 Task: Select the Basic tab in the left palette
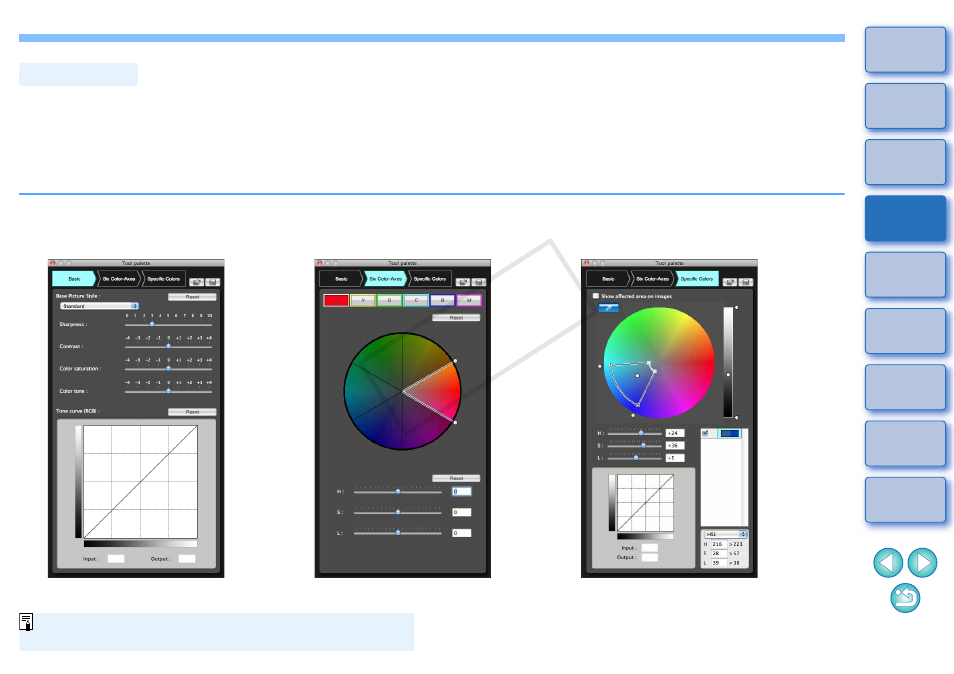point(74,279)
